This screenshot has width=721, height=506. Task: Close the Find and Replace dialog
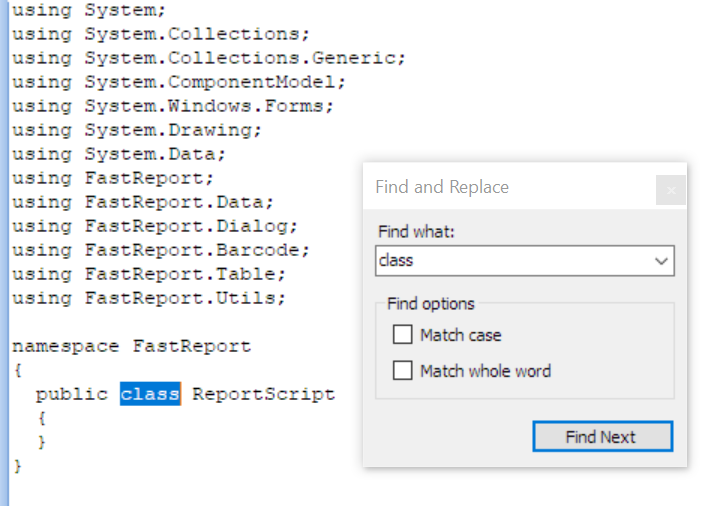coord(671,190)
